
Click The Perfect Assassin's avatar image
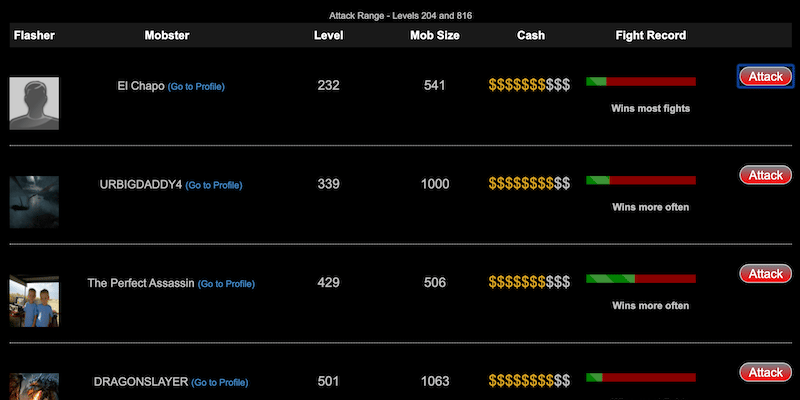tap(34, 301)
